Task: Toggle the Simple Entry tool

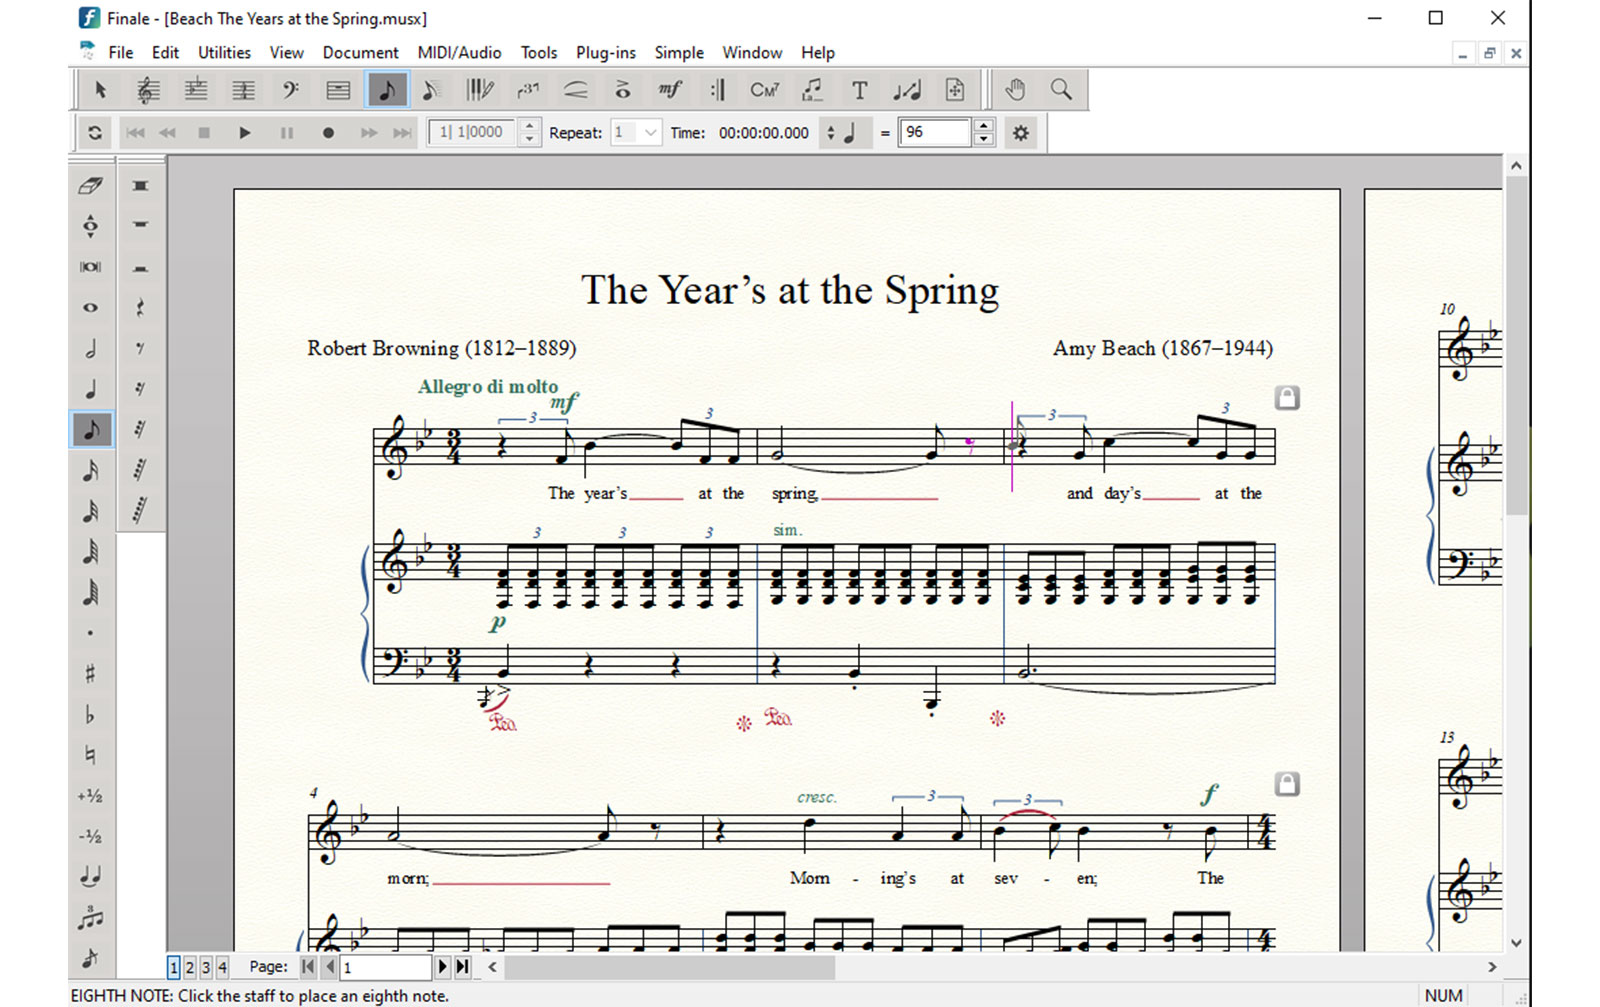Action: click(x=386, y=90)
